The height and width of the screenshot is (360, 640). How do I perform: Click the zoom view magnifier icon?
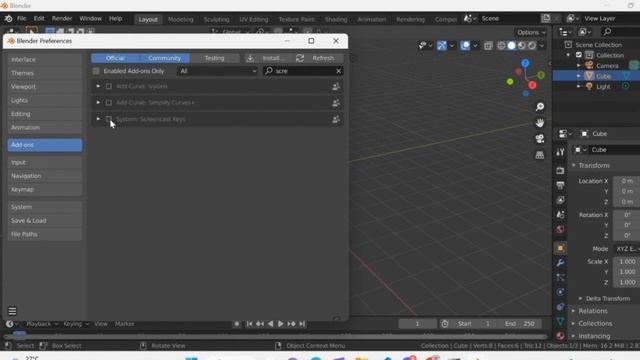(540, 107)
